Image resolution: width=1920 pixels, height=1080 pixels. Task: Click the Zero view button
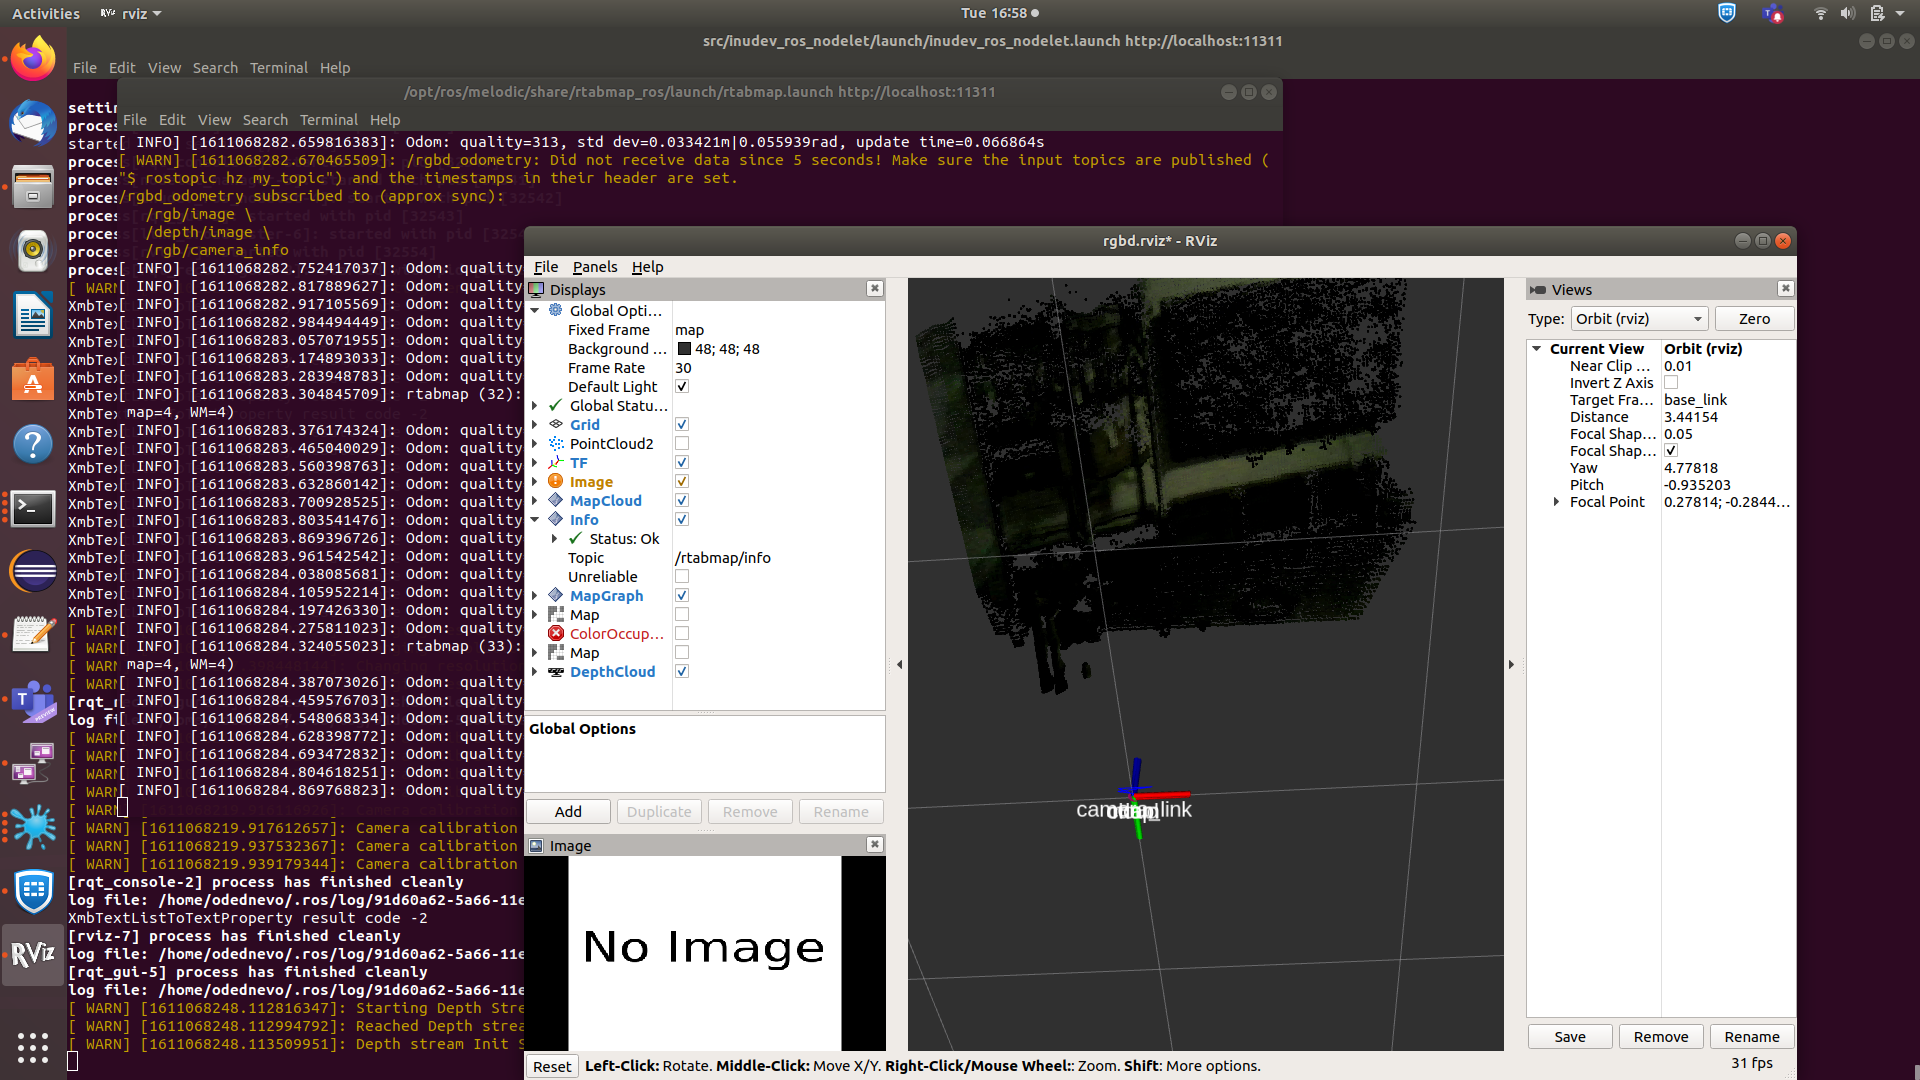click(1754, 319)
